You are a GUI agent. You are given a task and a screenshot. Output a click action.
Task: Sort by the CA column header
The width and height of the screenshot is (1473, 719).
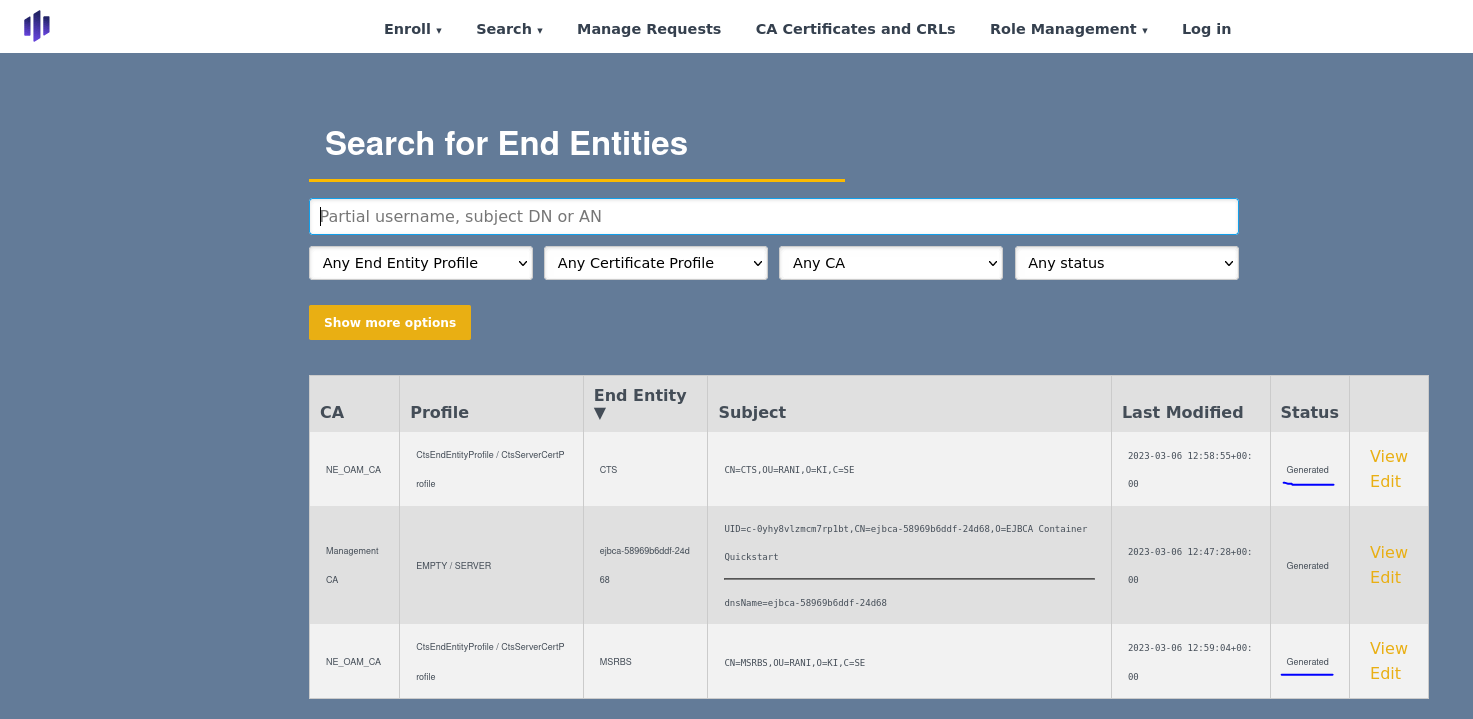click(332, 412)
